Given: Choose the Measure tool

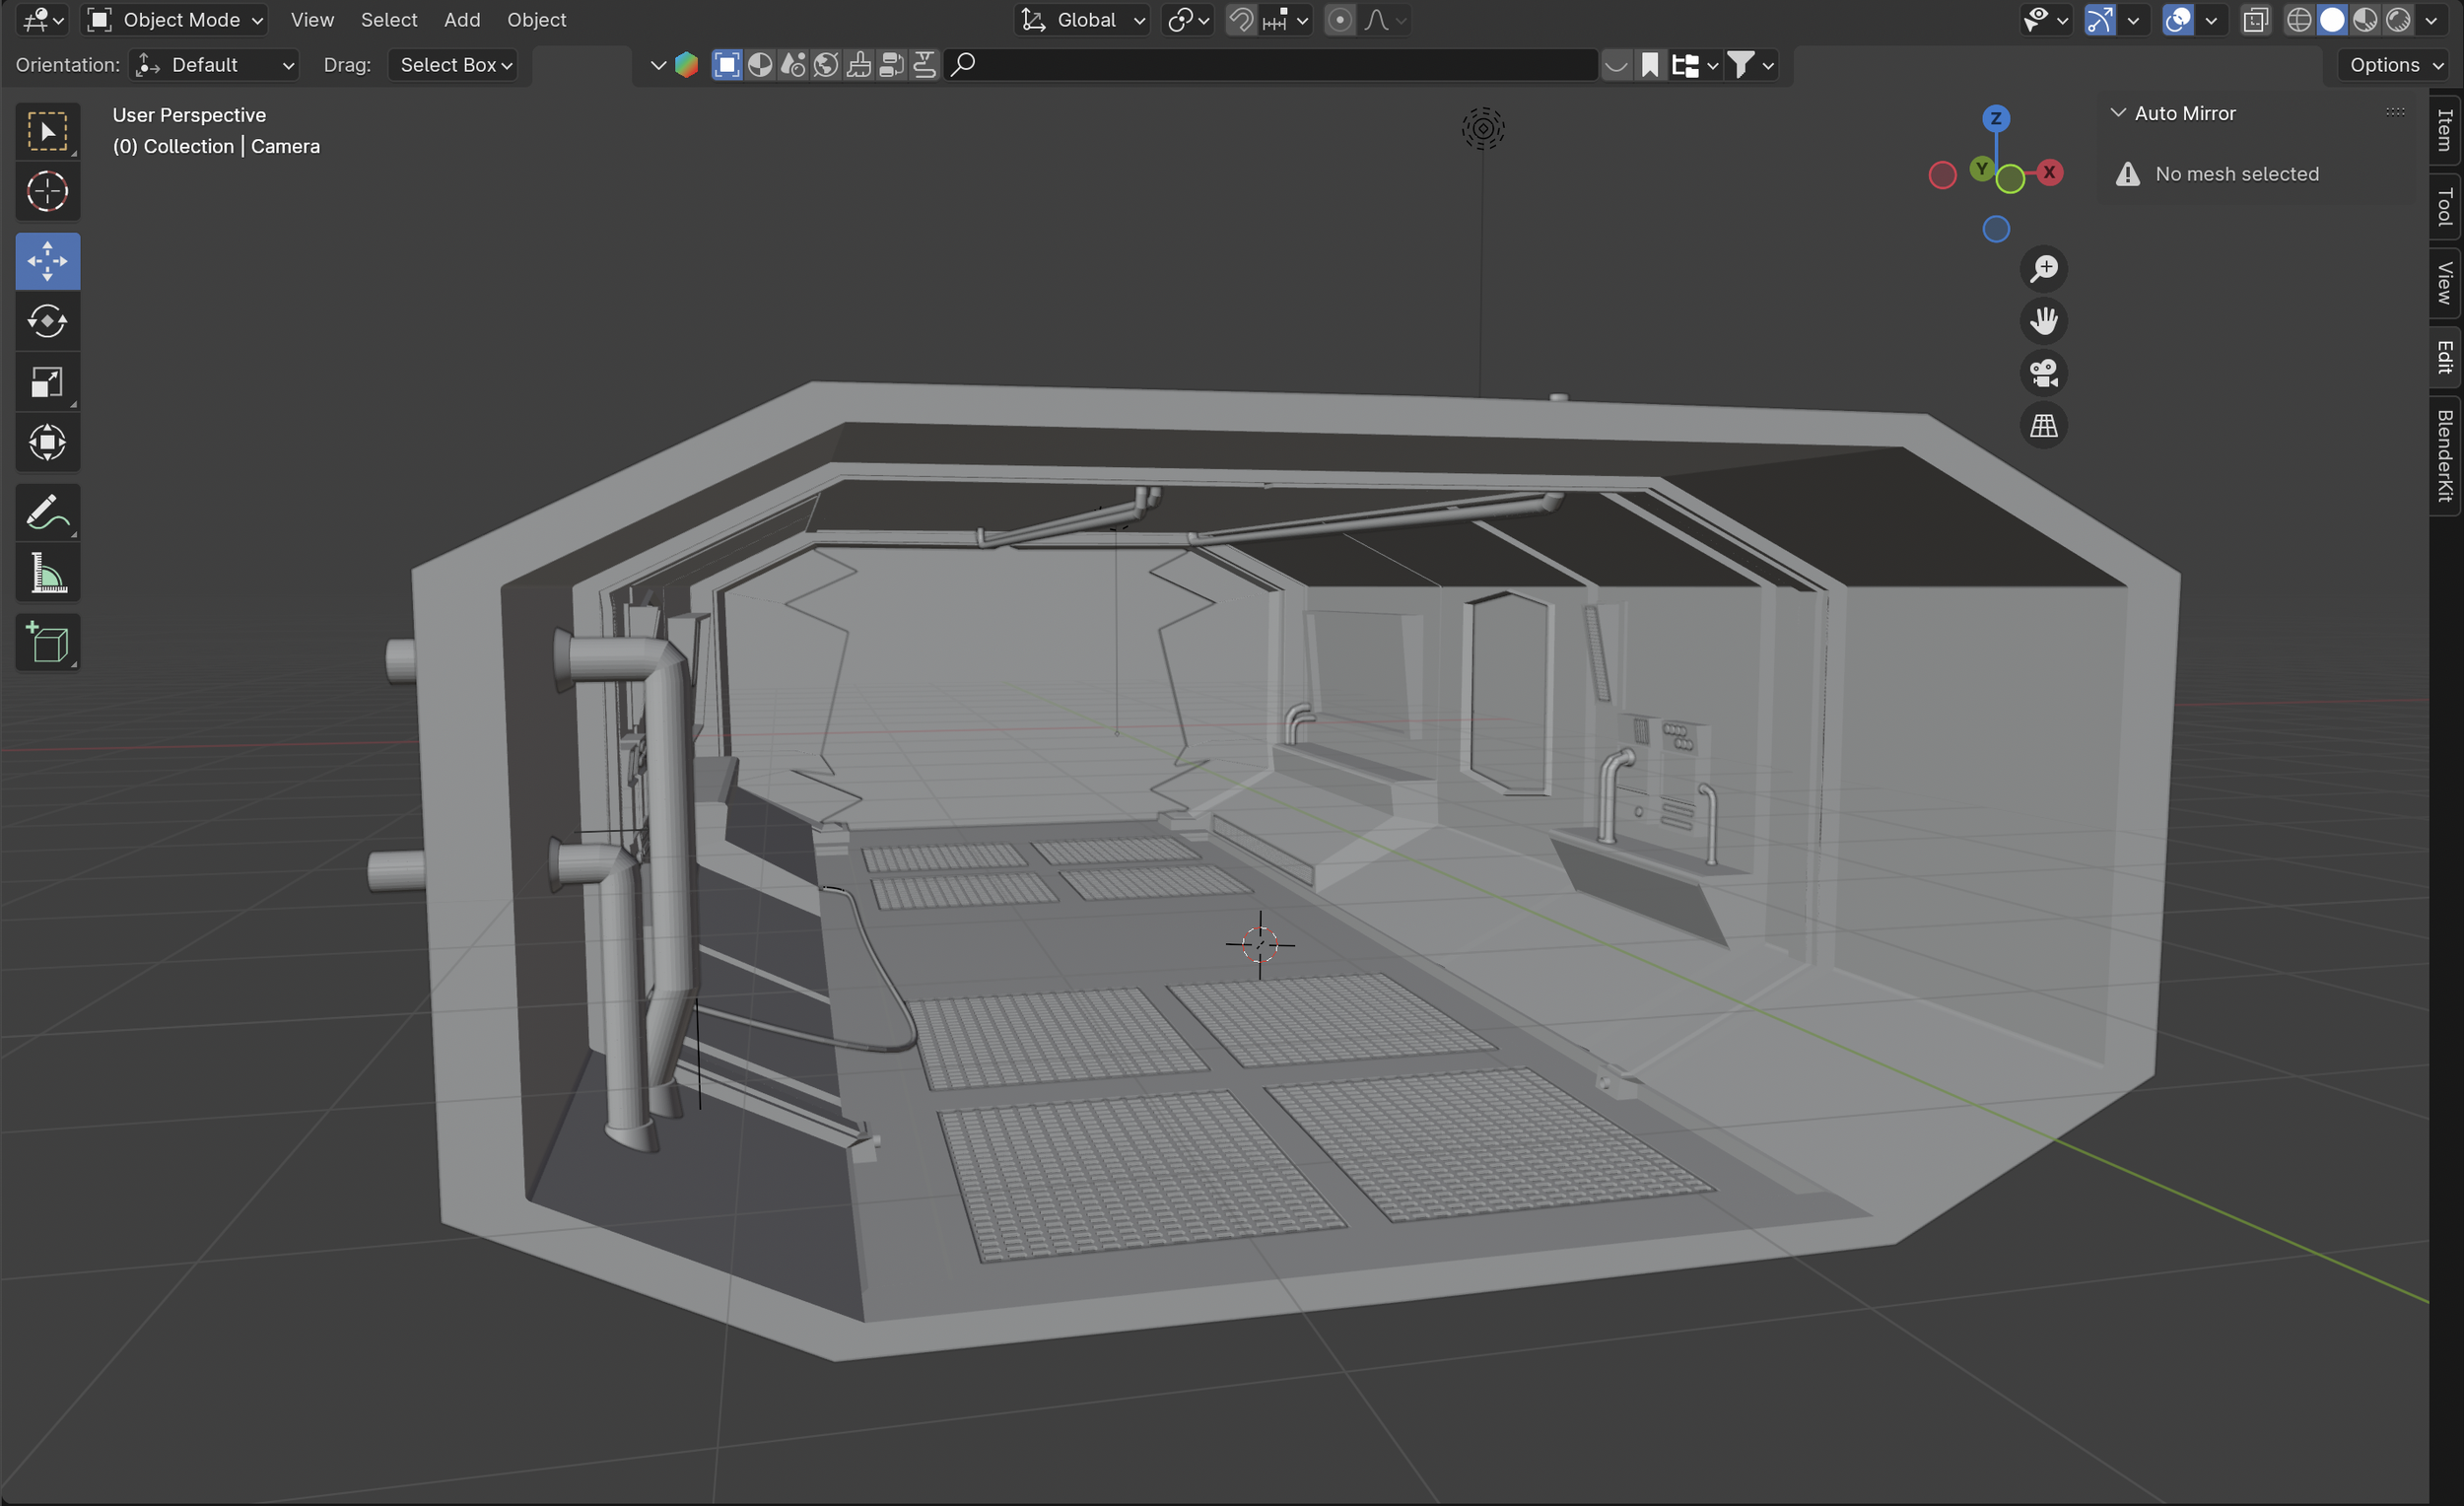Looking at the screenshot, I should click(47, 572).
